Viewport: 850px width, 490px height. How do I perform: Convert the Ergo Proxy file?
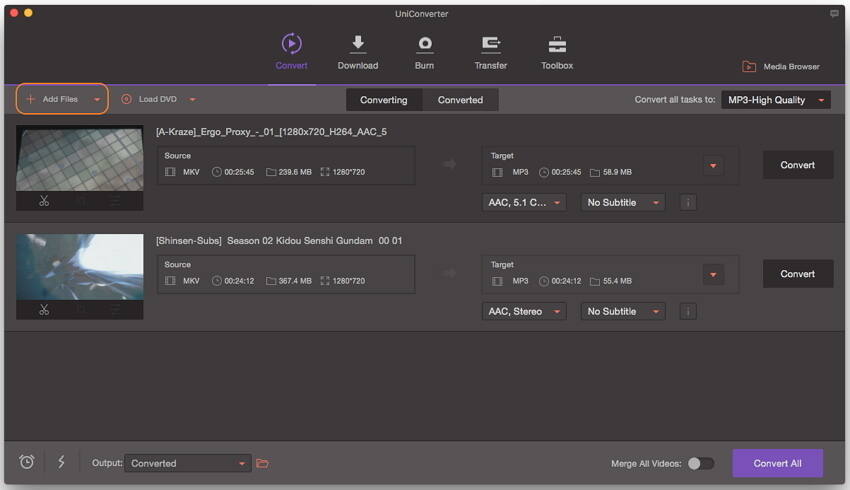click(797, 165)
